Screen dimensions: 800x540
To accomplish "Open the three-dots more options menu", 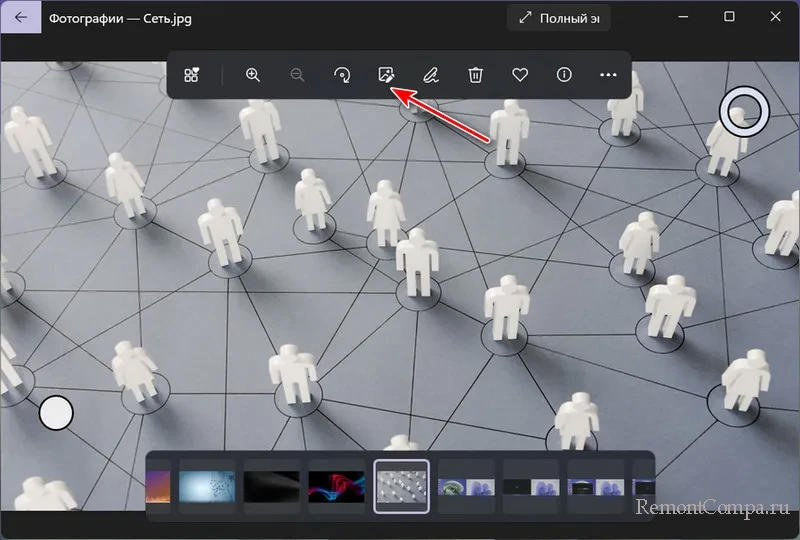I will 608,75.
